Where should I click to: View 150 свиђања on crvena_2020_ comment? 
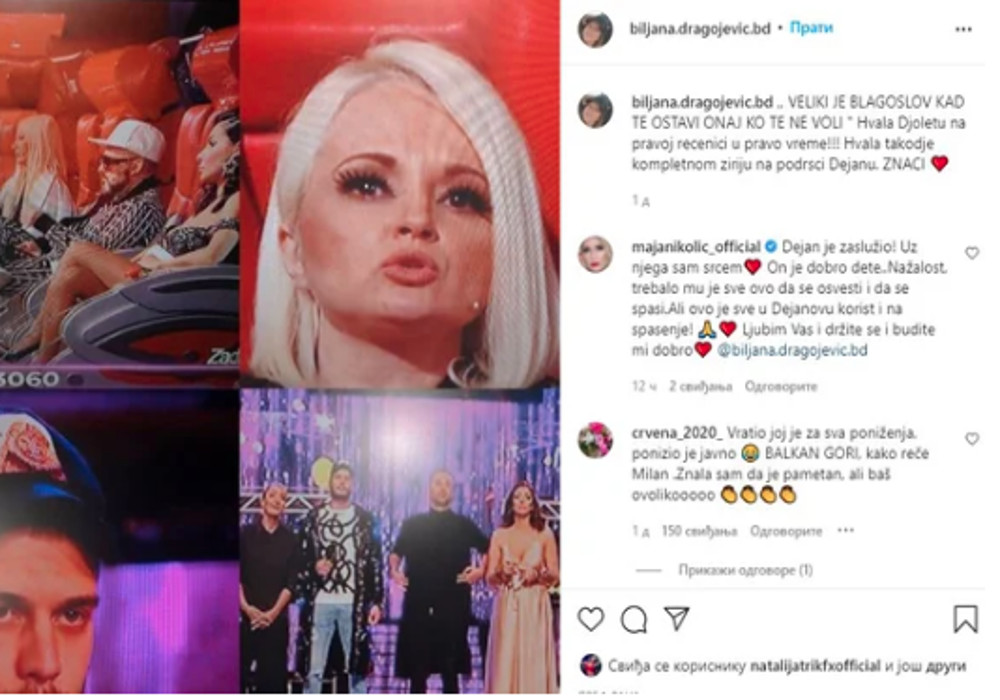699,531
